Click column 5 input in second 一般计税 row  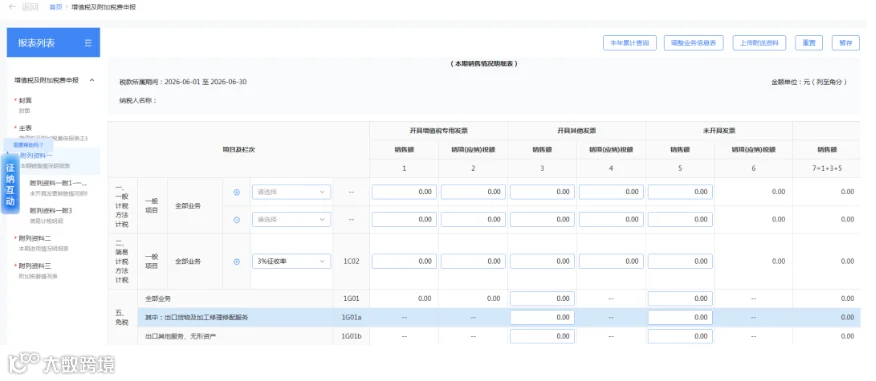tap(680, 220)
